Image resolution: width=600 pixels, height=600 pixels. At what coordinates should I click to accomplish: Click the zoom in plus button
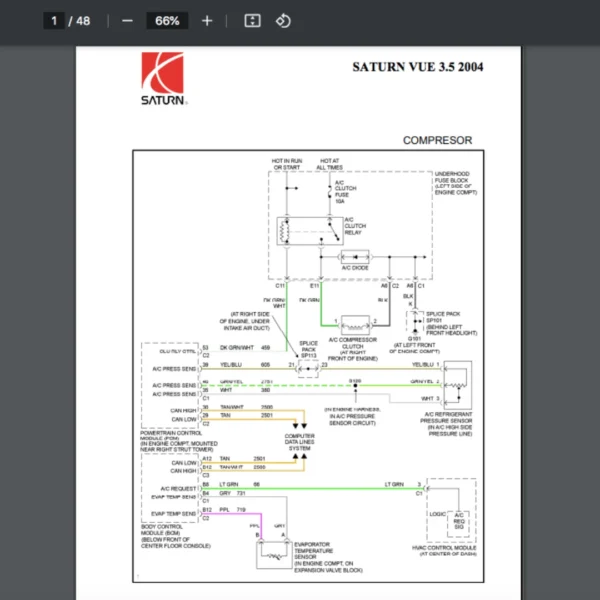tap(207, 20)
